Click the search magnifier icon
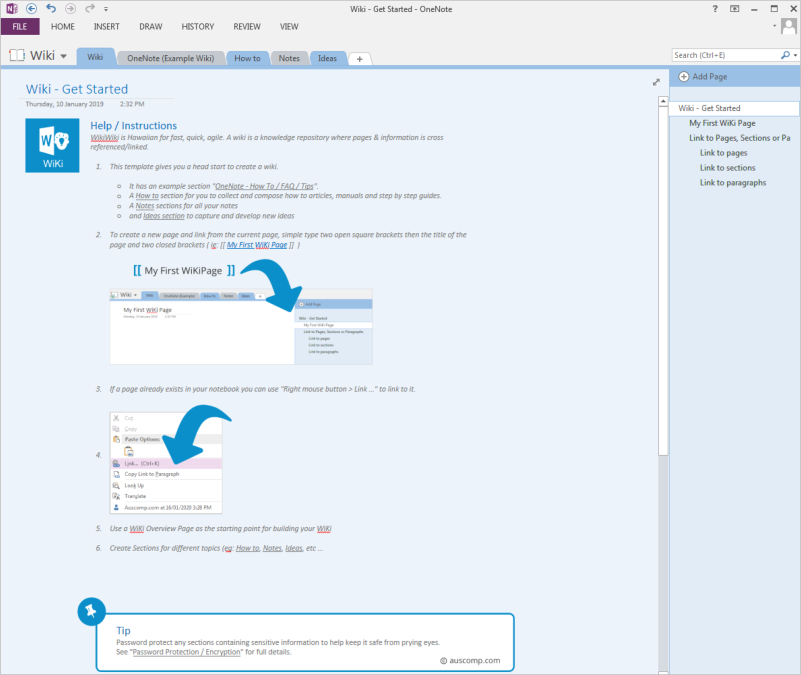 pos(785,55)
